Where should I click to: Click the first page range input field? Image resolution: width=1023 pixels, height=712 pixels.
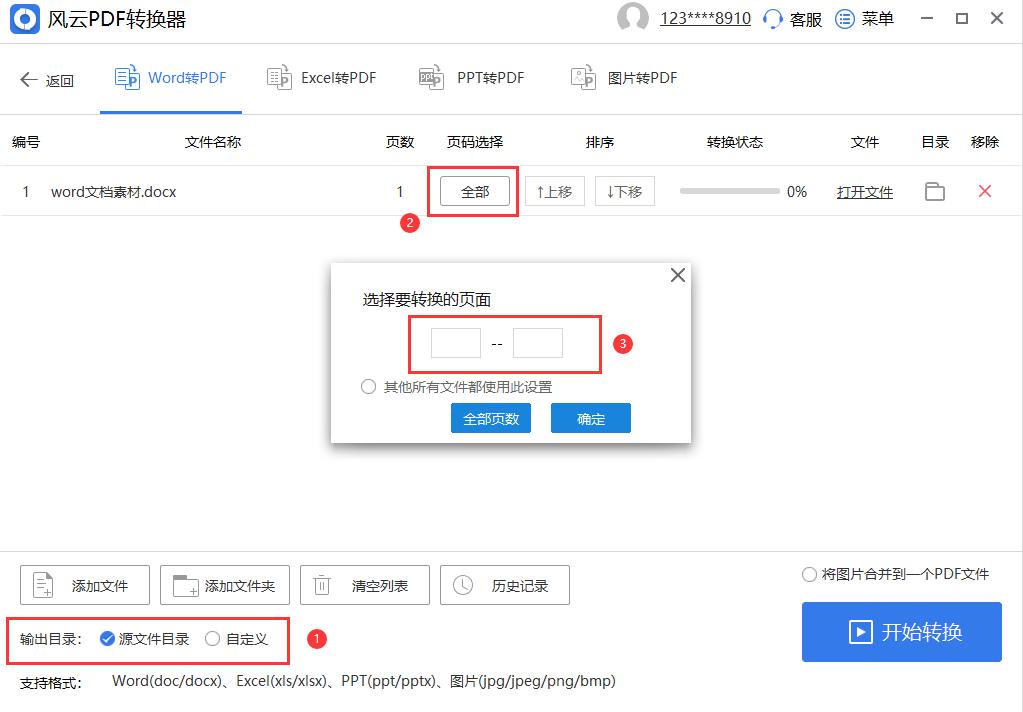455,342
